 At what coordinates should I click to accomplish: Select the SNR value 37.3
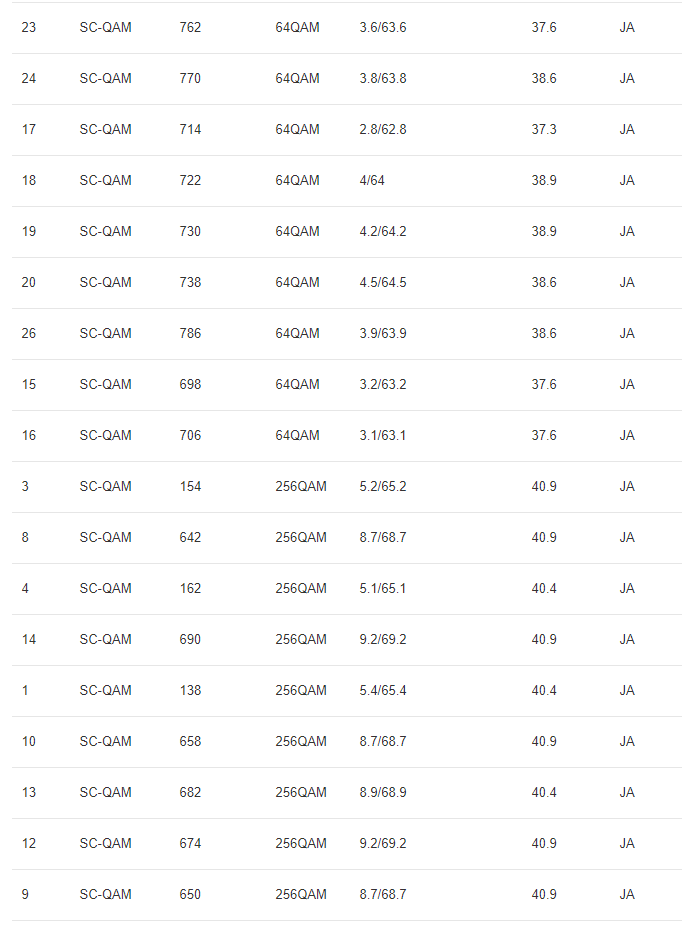pyautogui.click(x=544, y=129)
